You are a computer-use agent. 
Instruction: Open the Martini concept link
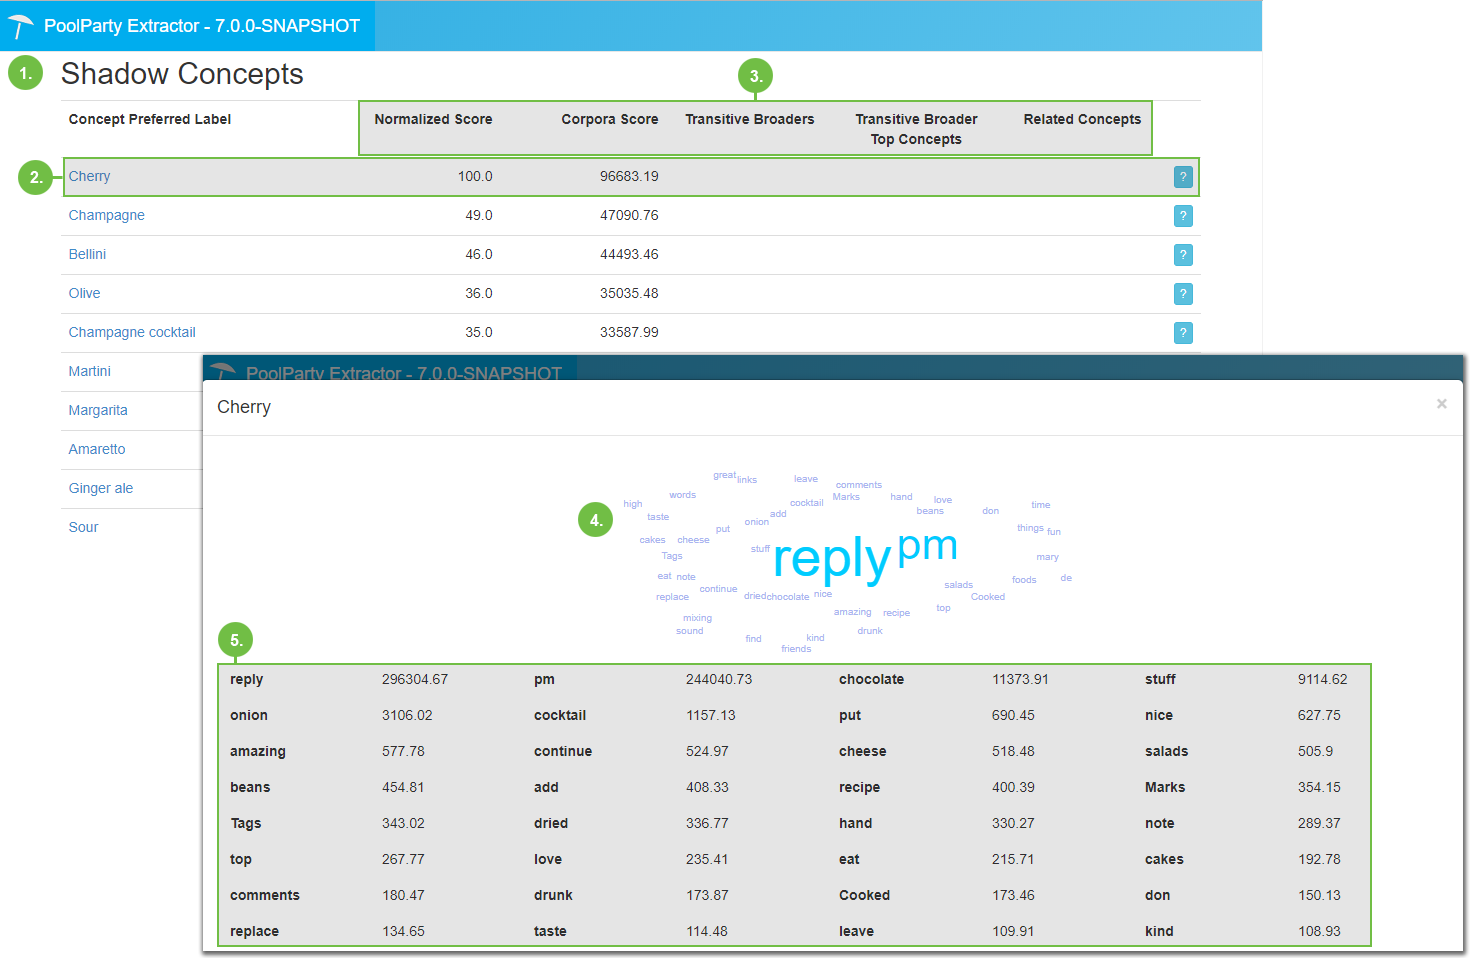tap(89, 372)
